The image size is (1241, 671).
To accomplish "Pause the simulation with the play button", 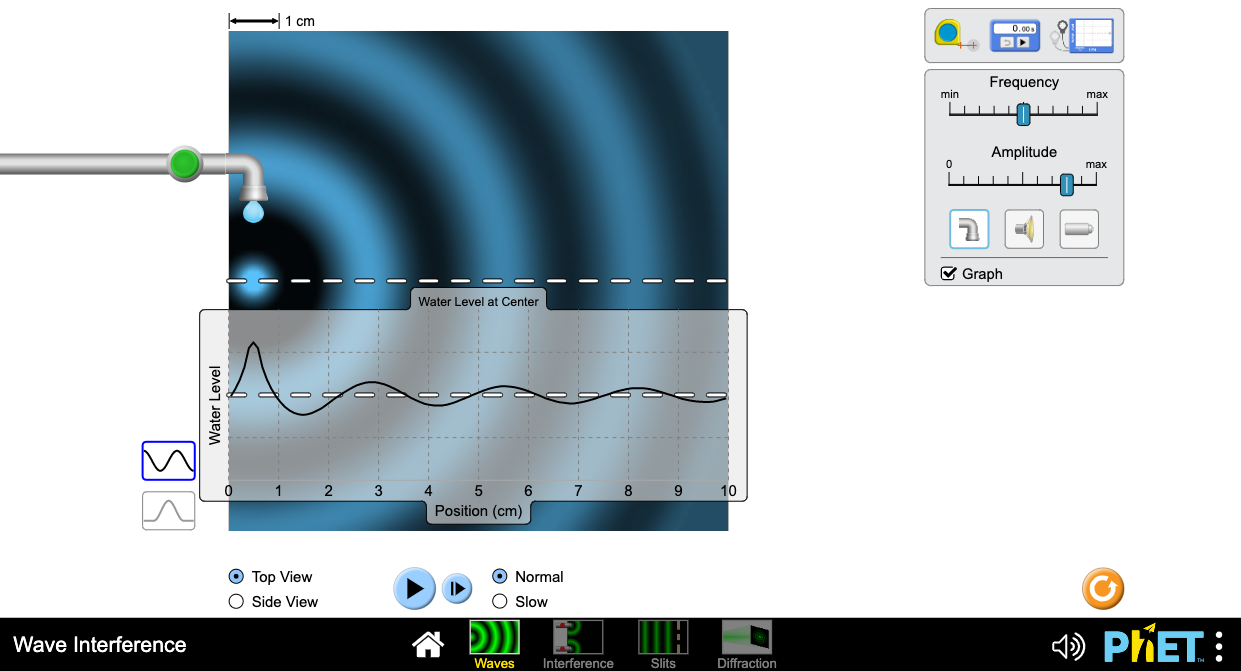I will click(x=414, y=588).
